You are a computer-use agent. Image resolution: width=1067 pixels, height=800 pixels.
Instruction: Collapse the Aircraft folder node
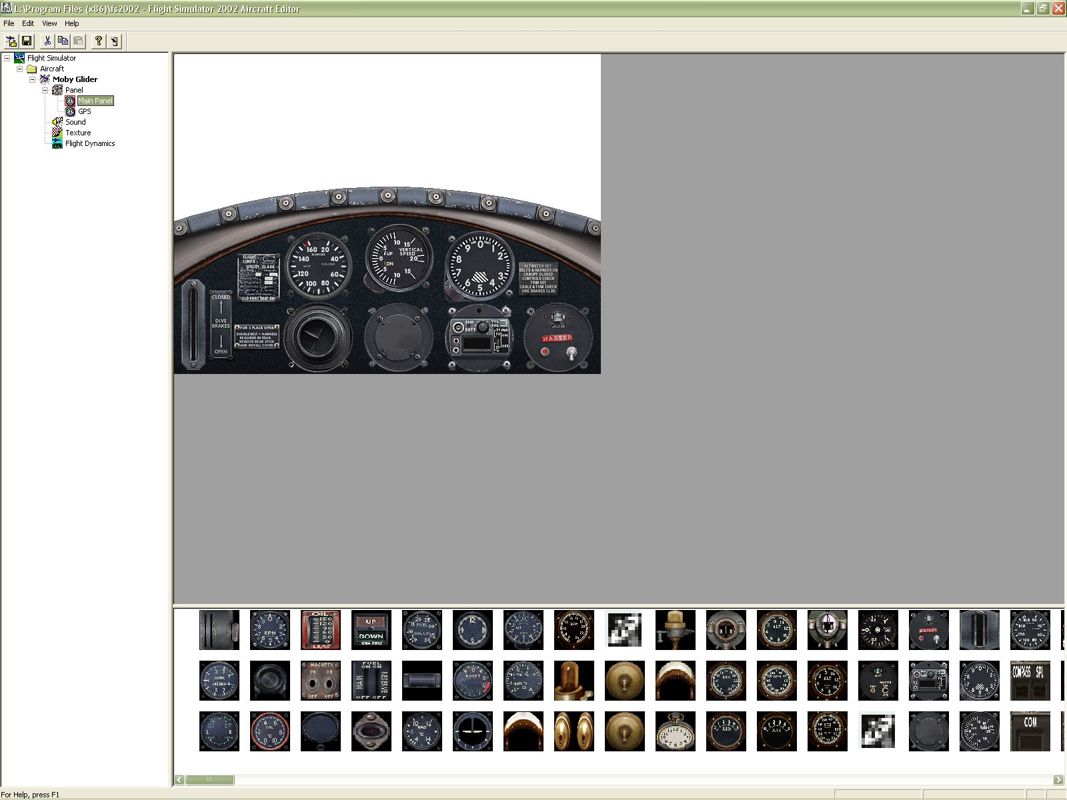pyautogui.click(x=22, y=68)
